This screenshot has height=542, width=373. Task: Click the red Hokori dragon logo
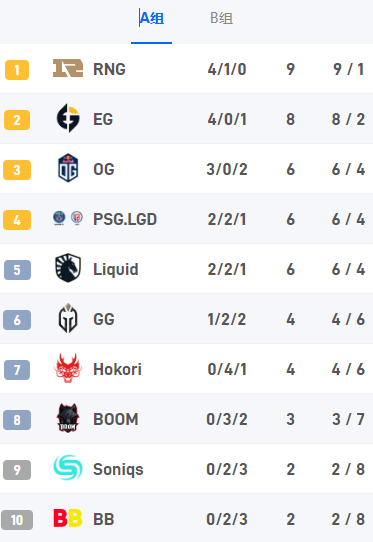68,368
